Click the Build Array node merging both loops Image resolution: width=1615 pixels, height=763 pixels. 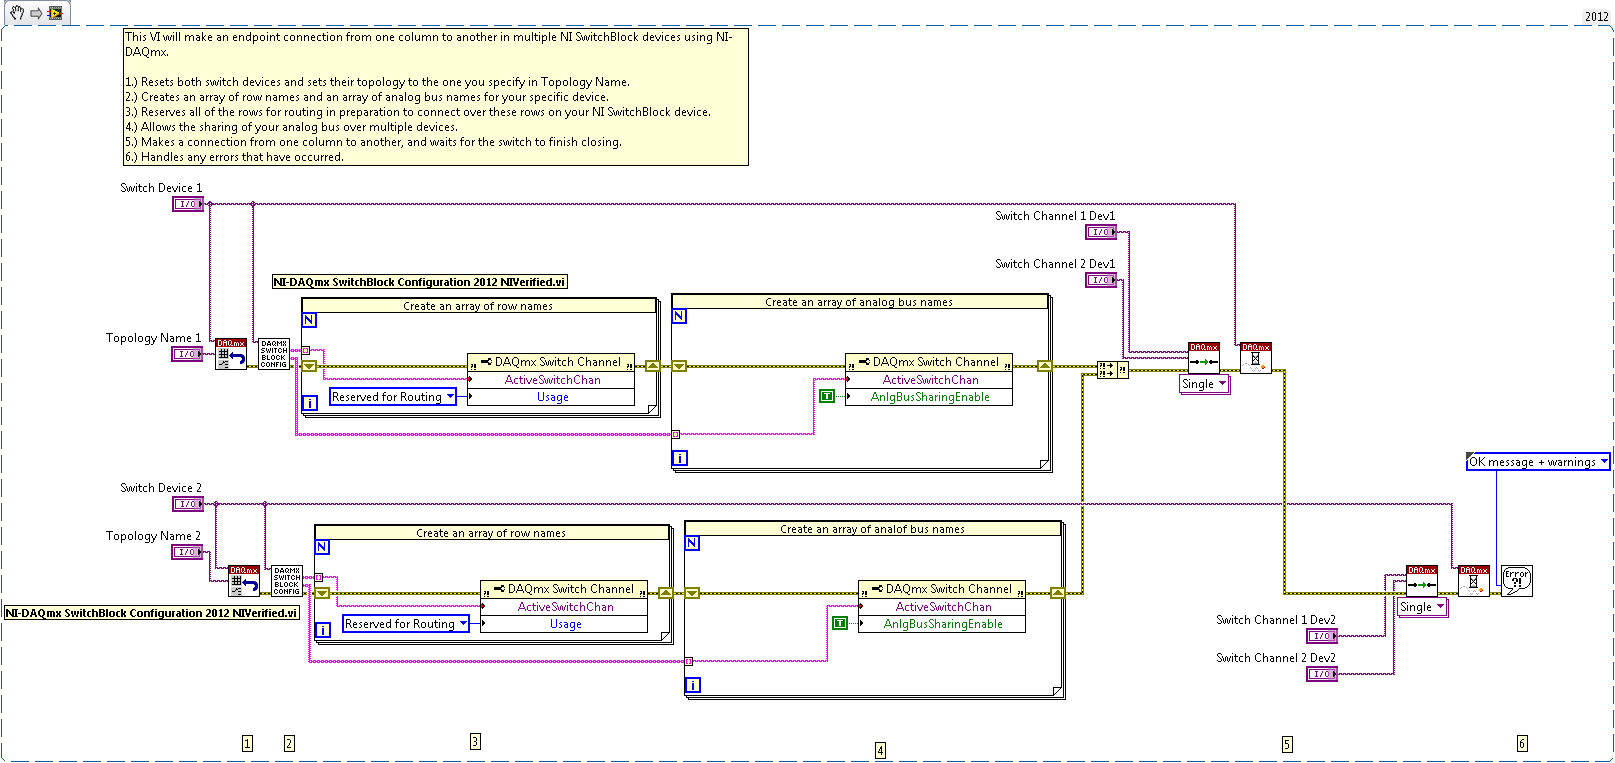coord(1113,370)
